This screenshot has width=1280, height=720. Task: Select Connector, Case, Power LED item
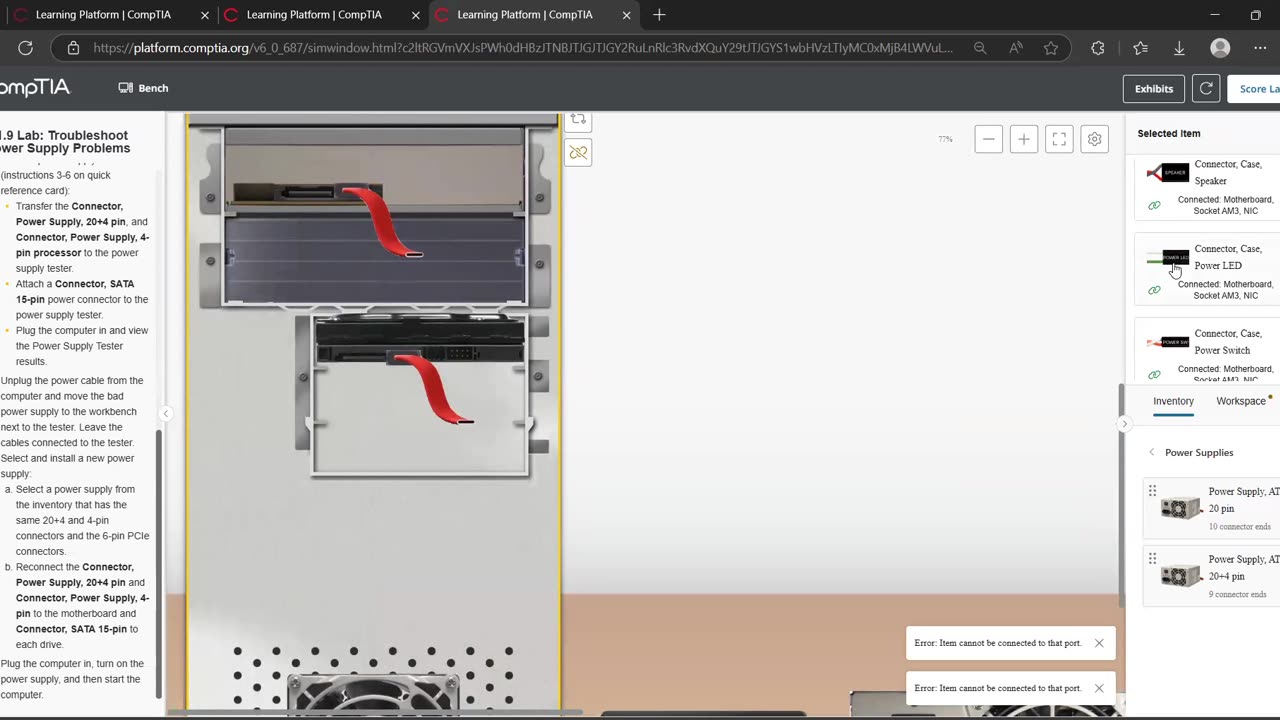click(x=1208, y=271)
